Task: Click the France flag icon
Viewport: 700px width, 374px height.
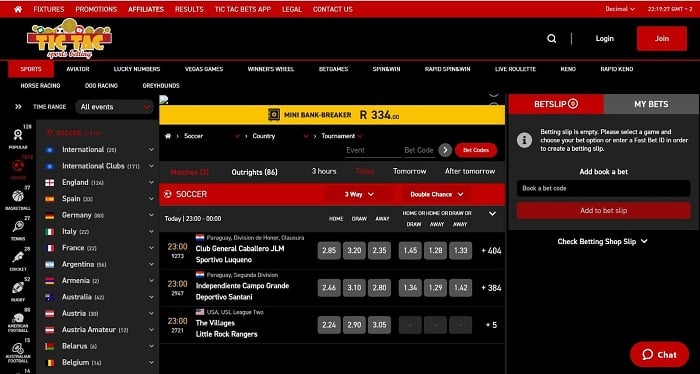Action: [x=50, y=248]
